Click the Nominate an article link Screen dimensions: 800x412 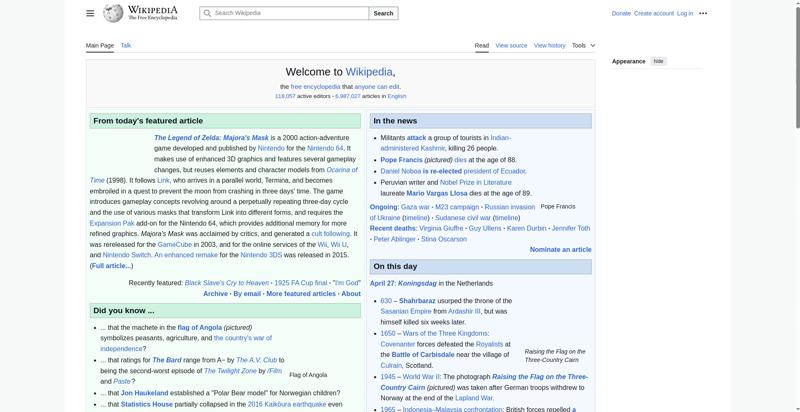click(561, 249)
